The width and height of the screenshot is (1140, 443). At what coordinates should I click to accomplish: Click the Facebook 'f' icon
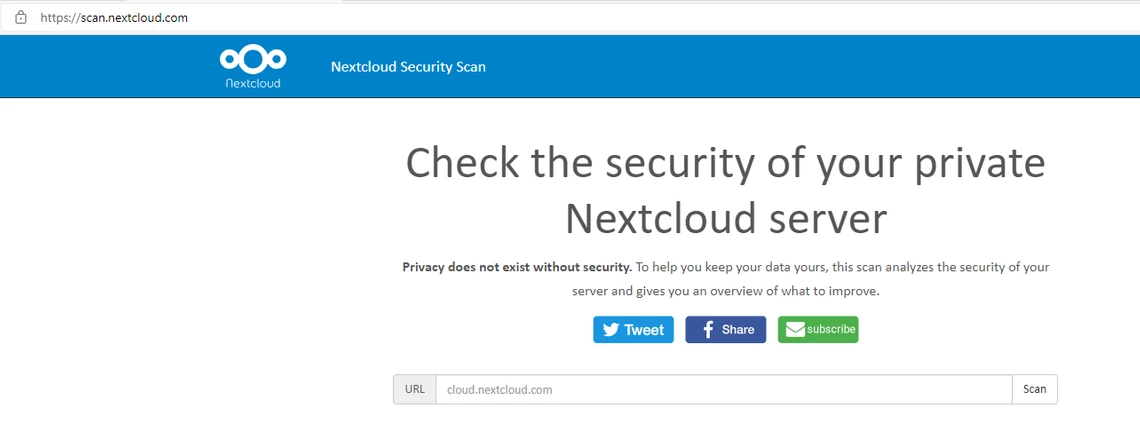tap(706, 330)
